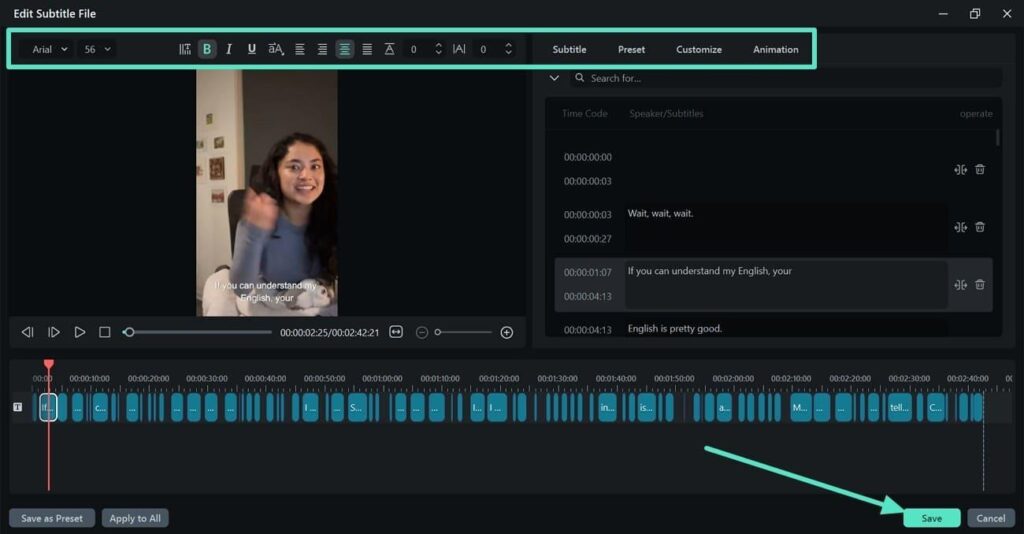Align subtitle text left
The width and height of the screenshot is (1024, 534).
click(x=300, y=49)
